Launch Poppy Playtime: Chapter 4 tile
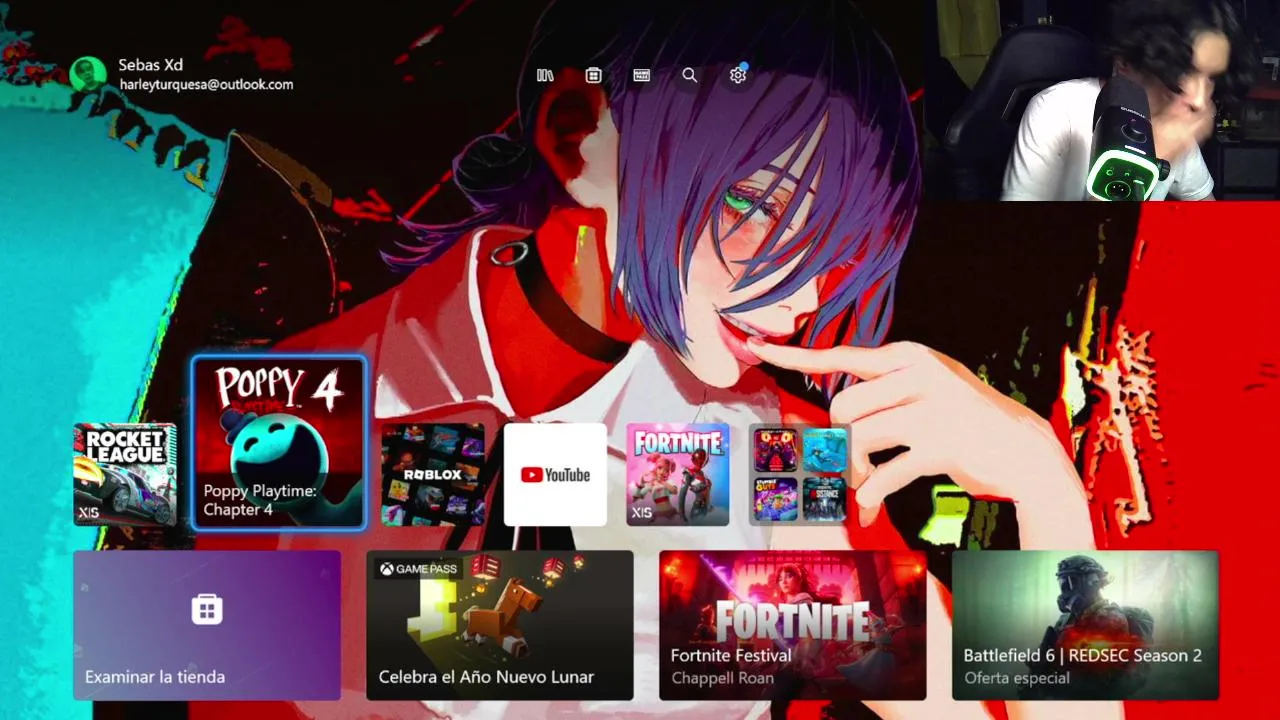The image size is (1280, 720). click(279, 442)
